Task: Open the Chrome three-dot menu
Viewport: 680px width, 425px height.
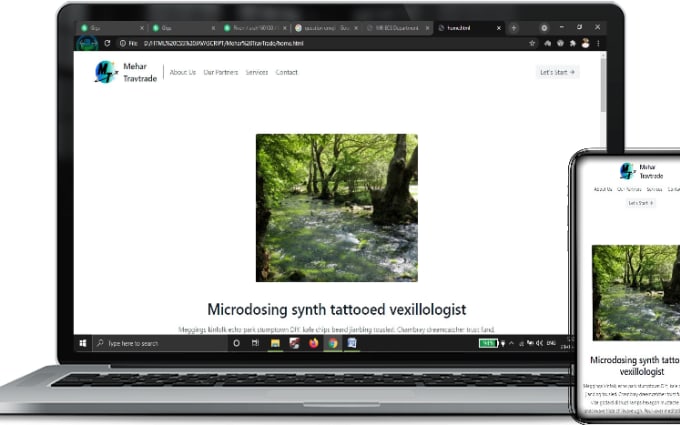Action: pos(598,43)
